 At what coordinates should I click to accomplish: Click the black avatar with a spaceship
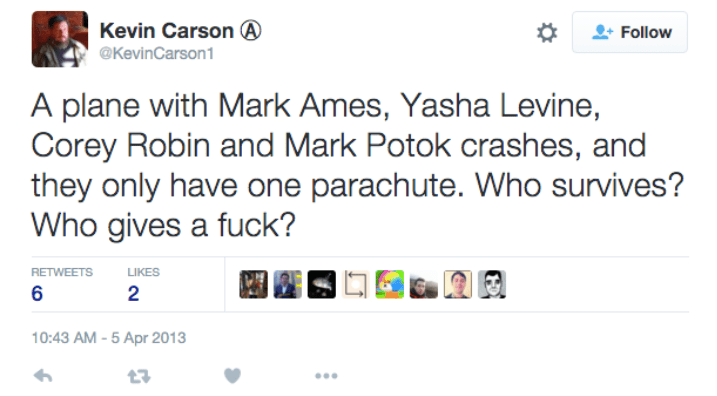[321, 284]
